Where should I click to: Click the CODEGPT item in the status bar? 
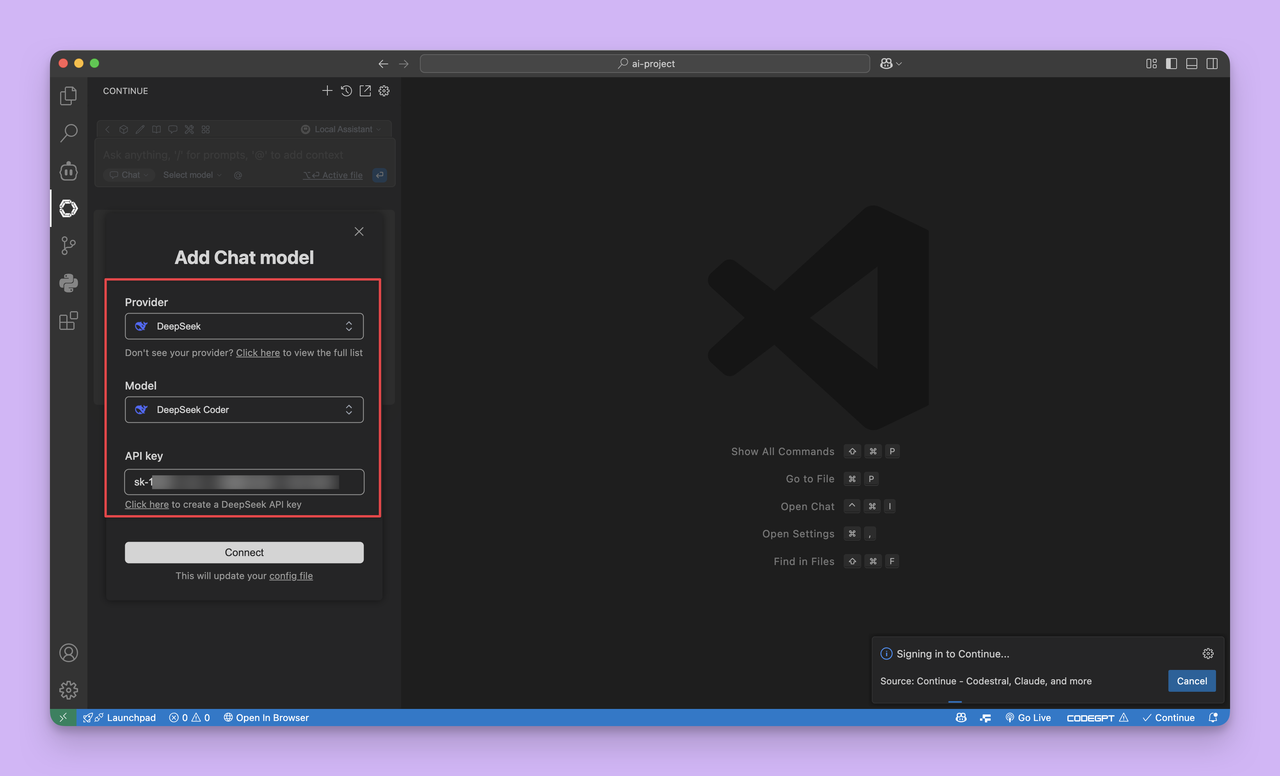click(1092, 717)
